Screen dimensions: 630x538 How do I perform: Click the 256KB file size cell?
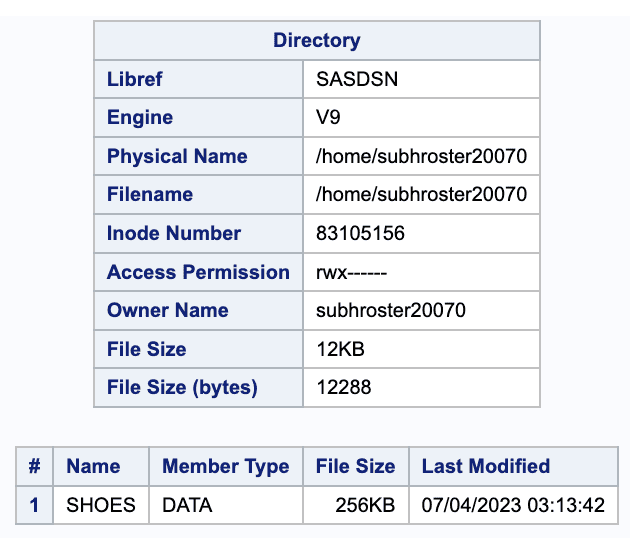pos(367,505)
